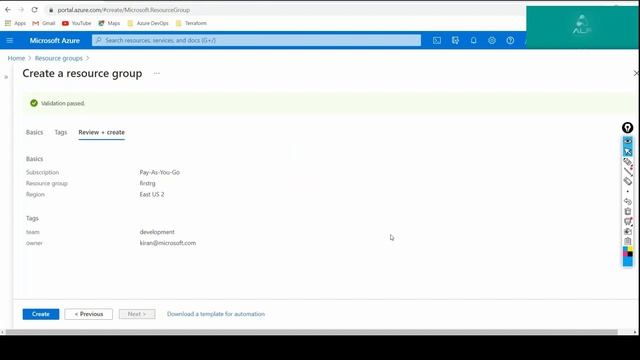640x360 pixels.
Task: Click the screenshot camera icon
Action: [628, 231]
